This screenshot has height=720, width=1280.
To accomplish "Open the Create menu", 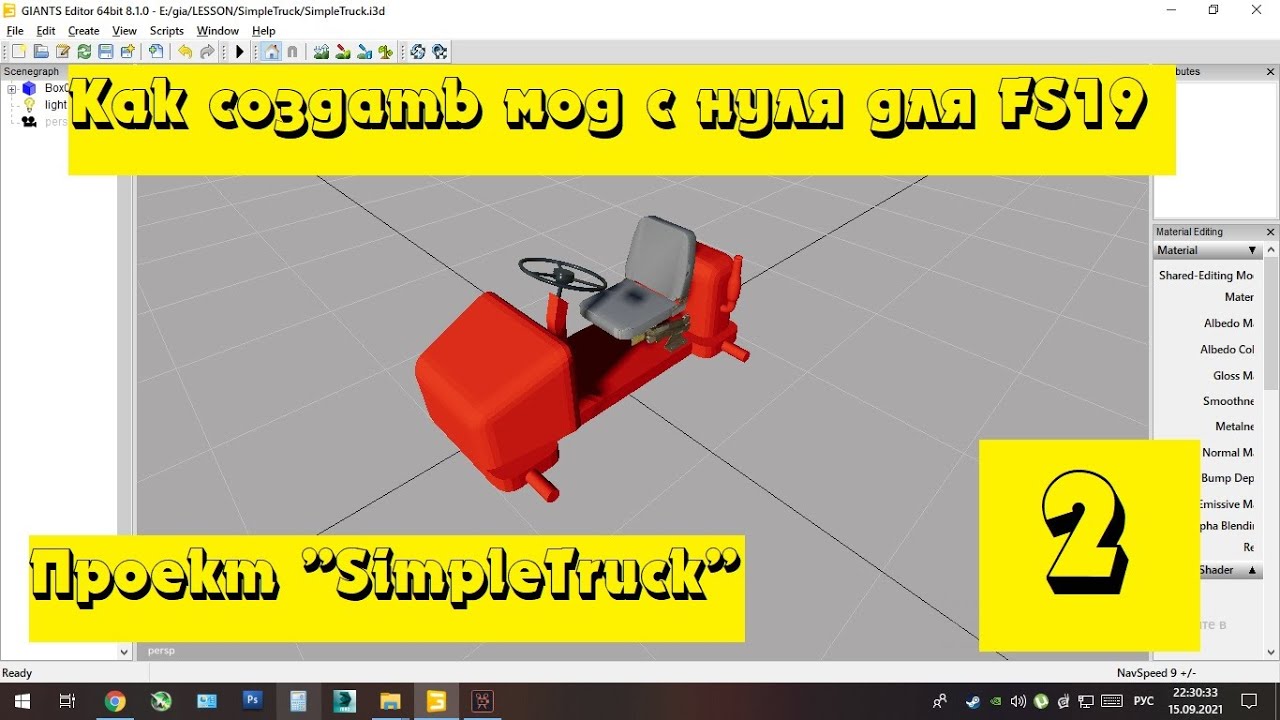I will (x=84, y=31).
